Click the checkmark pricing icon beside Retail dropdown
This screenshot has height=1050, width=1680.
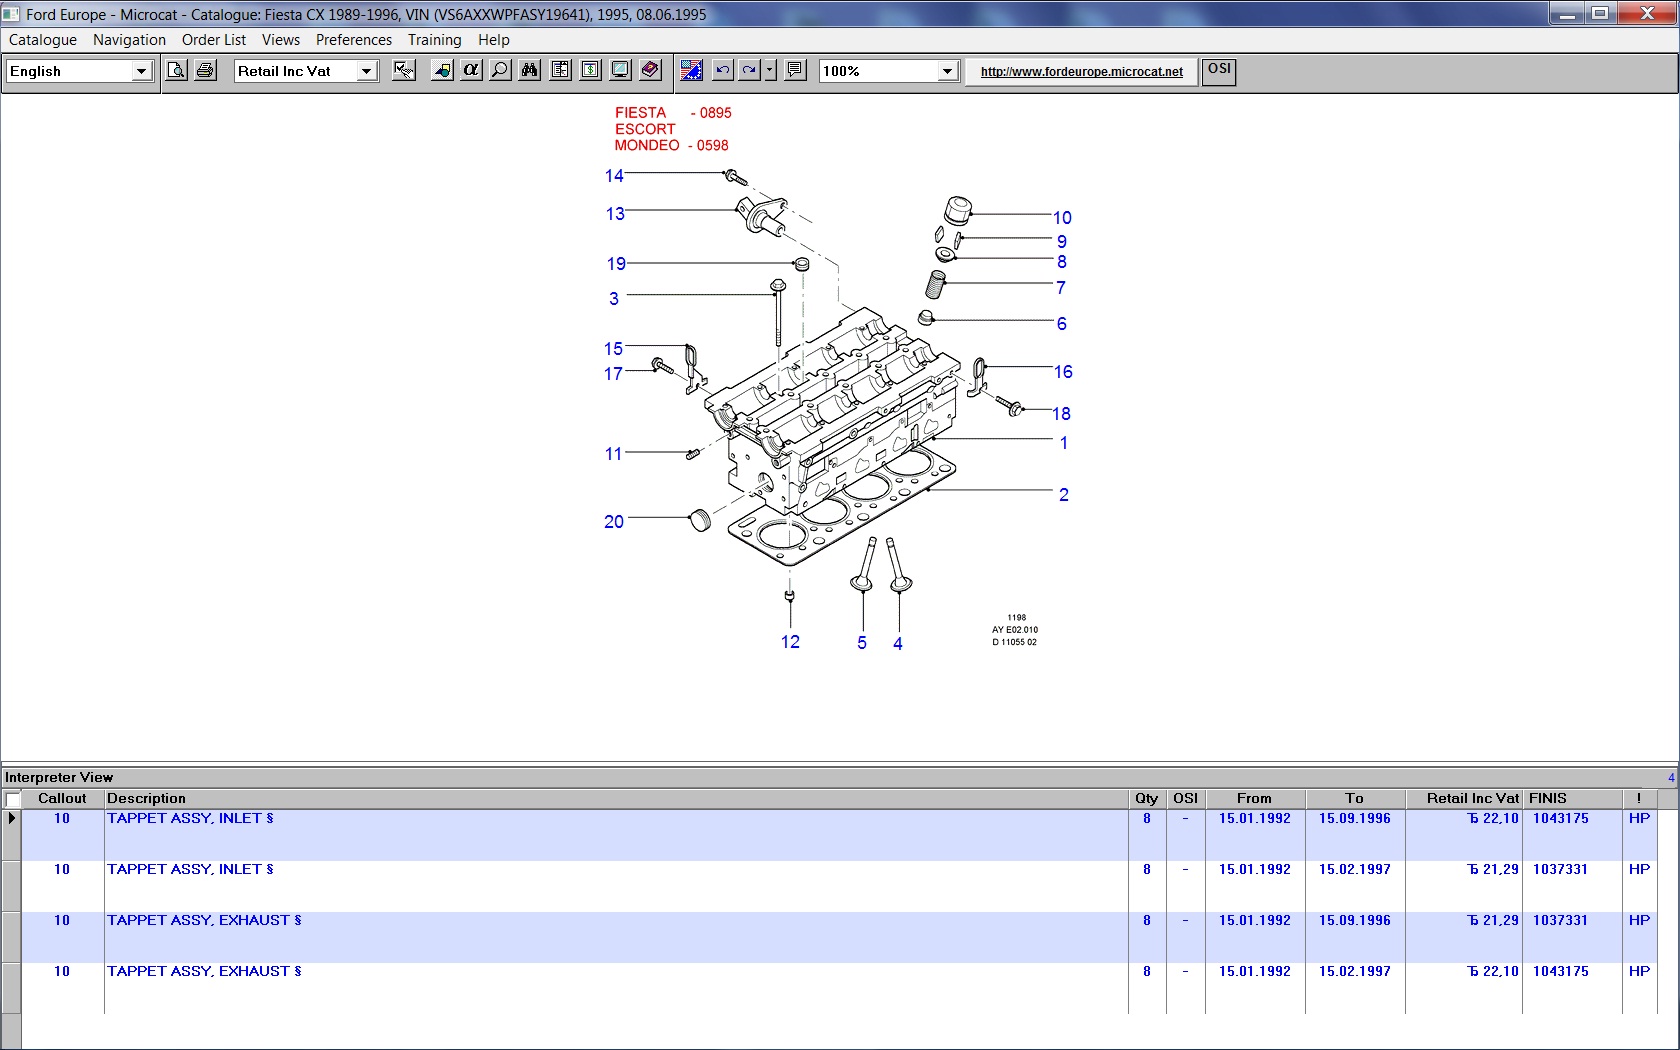(x=404, y=70)
